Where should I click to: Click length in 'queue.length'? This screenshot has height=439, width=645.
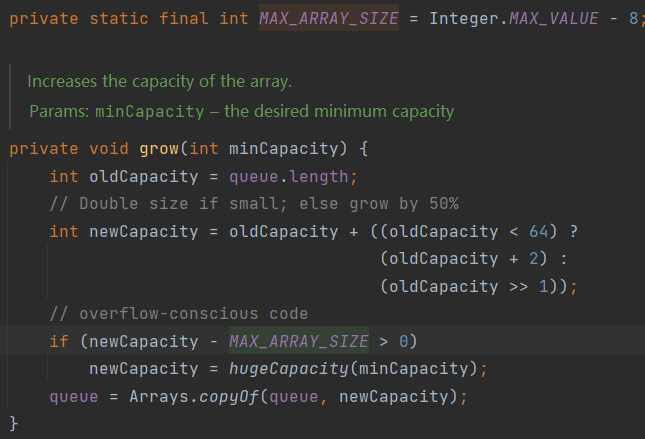pyautogui.click(x=319, y=177)
